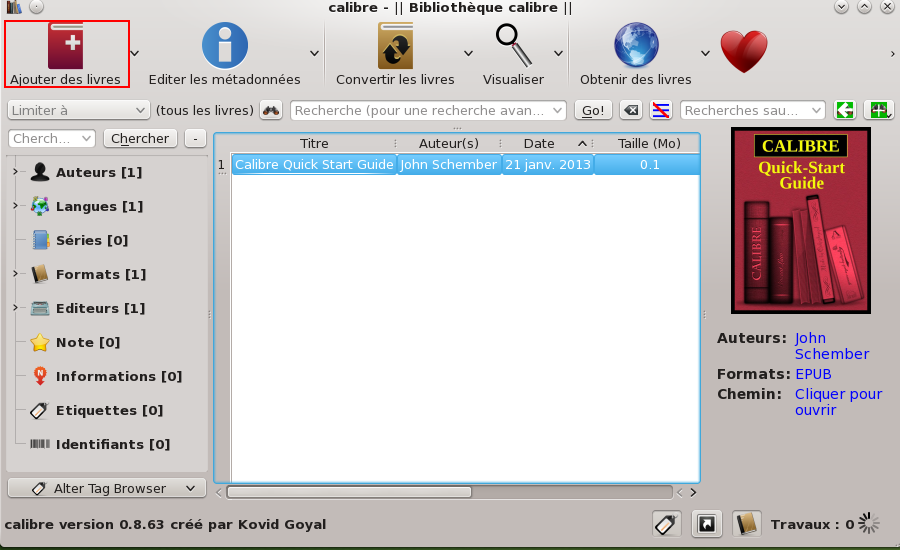Click the Editeurs typewriter icon
Screen dimensions: 900x550
click(40, 308)
